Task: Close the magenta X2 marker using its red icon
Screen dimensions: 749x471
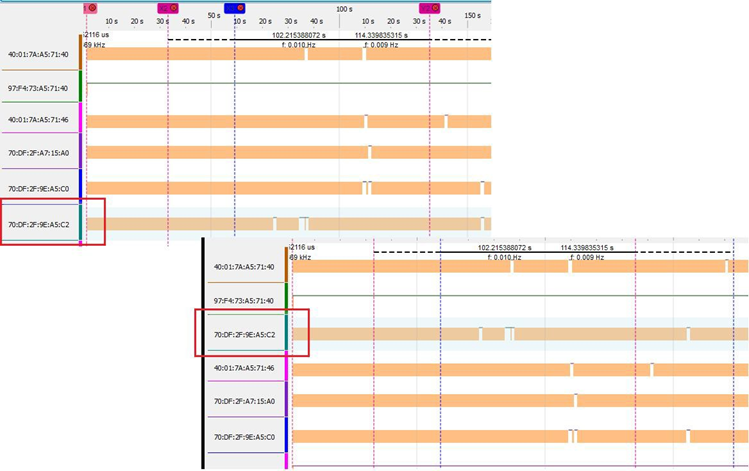Action: [173, 8]
